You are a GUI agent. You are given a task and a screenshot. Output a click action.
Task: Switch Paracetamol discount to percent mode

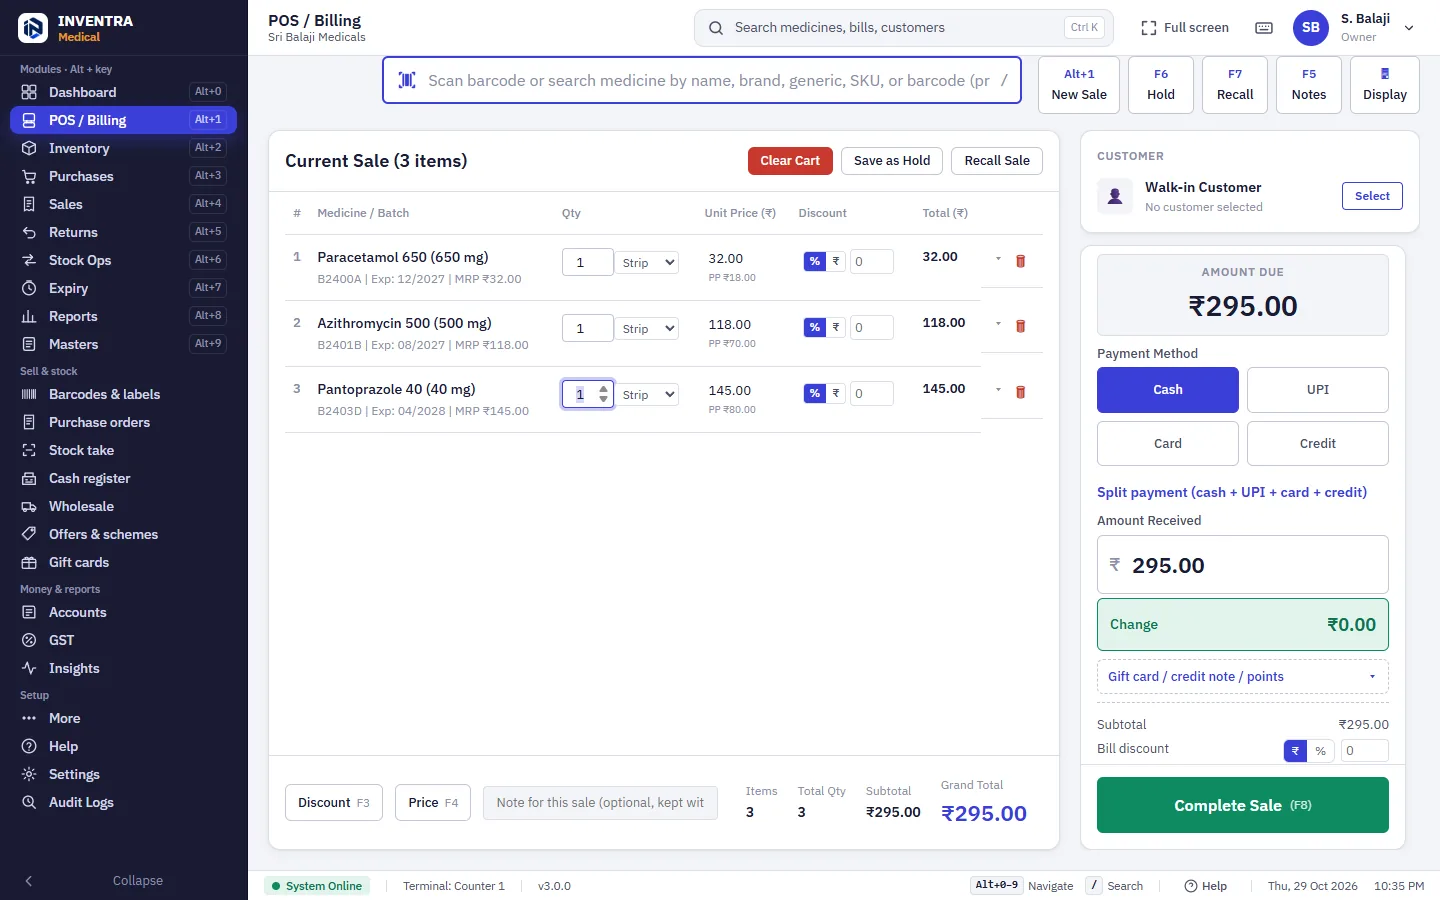pos(815,262)
